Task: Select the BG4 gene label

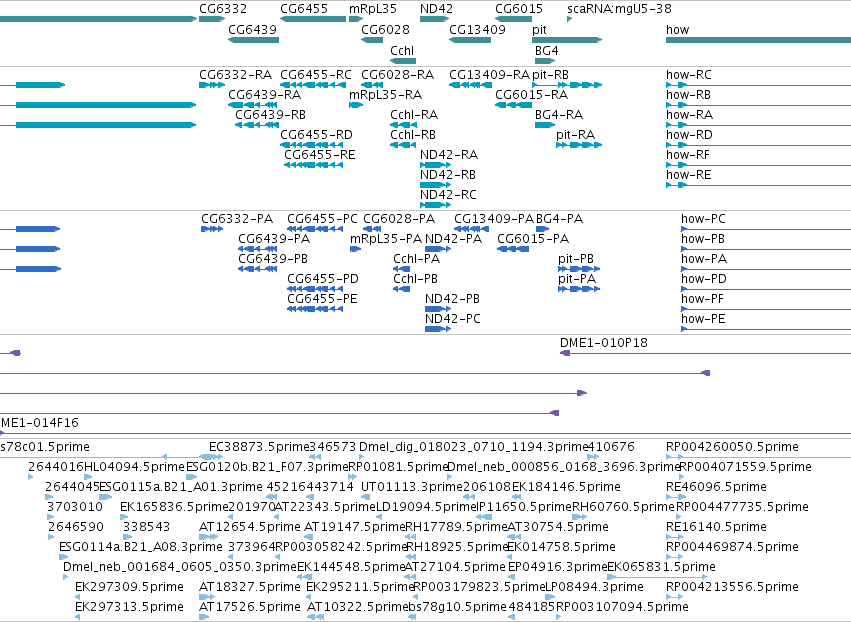Action: tap(547, 50)
